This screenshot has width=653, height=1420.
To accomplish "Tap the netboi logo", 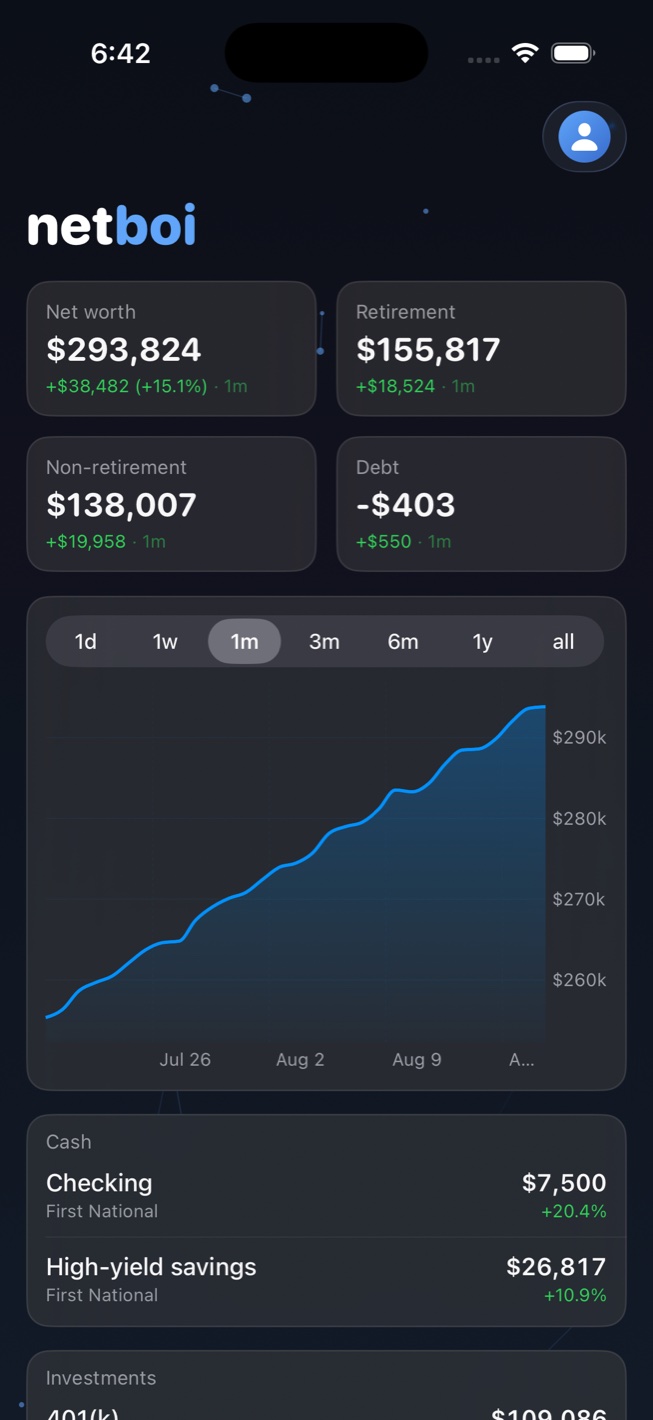I will 111,226.
